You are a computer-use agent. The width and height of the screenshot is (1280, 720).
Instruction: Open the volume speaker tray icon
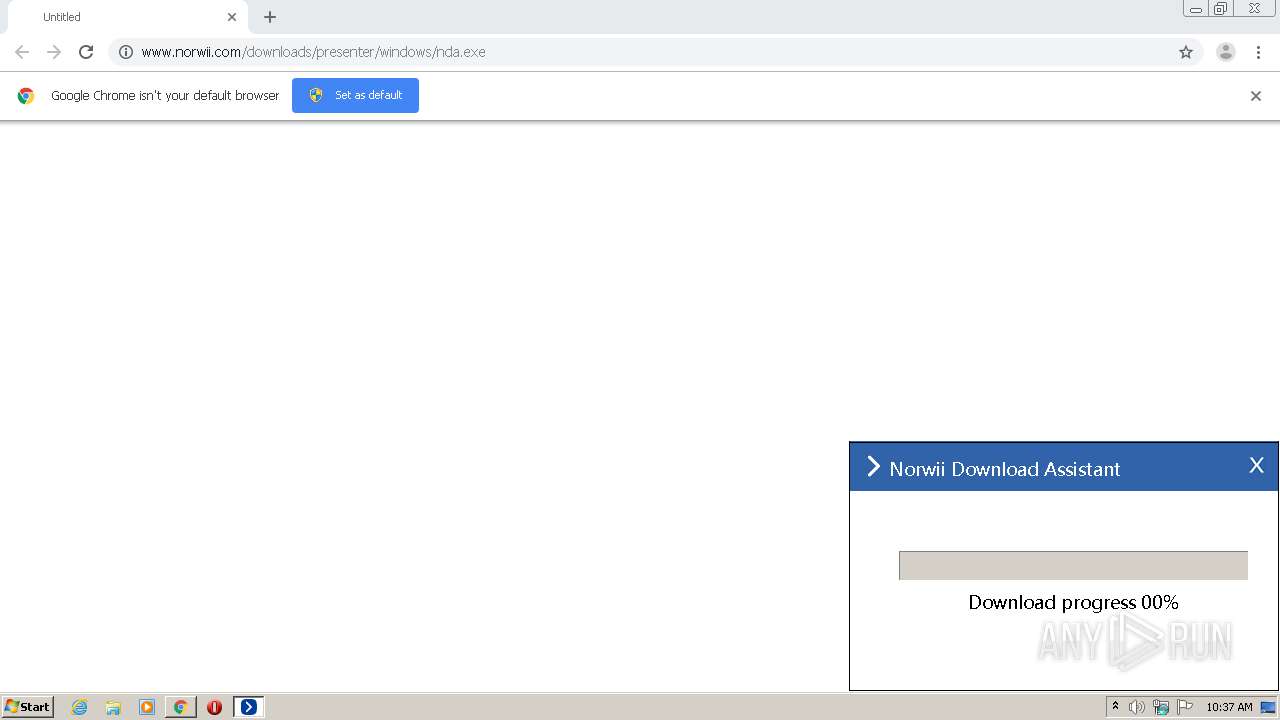(x=1137, y=707)
